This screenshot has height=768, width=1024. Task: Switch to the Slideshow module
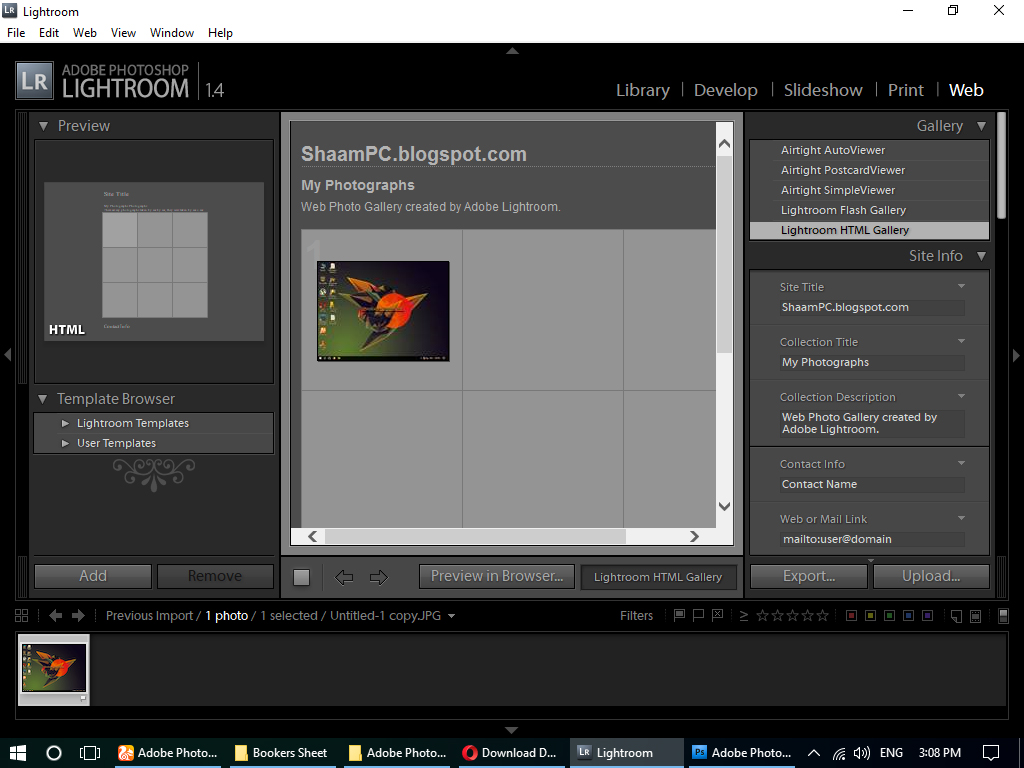click(x=823, y=90)
